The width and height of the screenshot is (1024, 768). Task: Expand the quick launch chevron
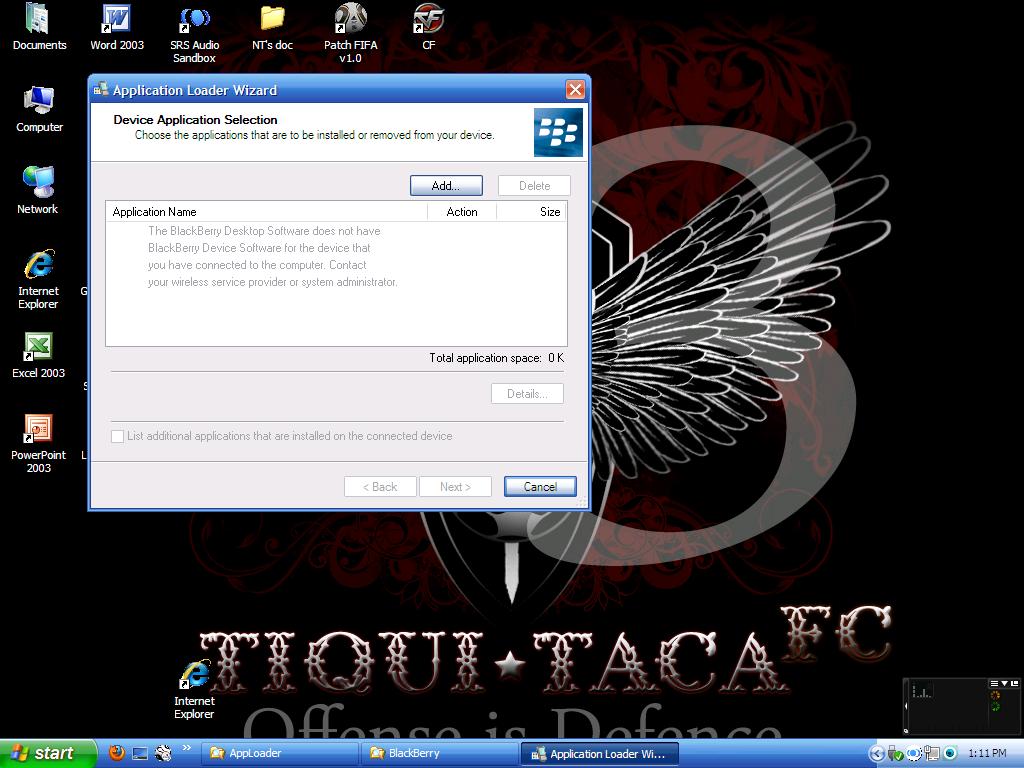click(x=186, y=748)
